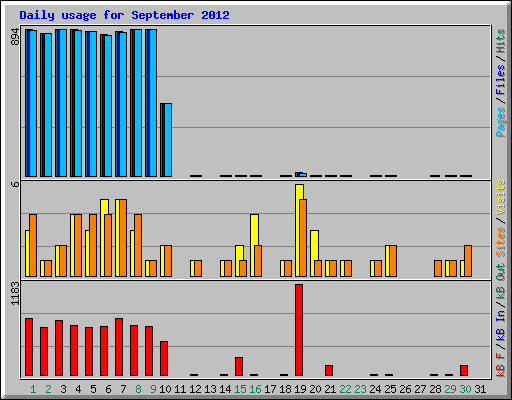The height and width of the screenshot is (400, 512).
Task: Click day label 19 on the x-axis
Action: [x=300, y=389]
